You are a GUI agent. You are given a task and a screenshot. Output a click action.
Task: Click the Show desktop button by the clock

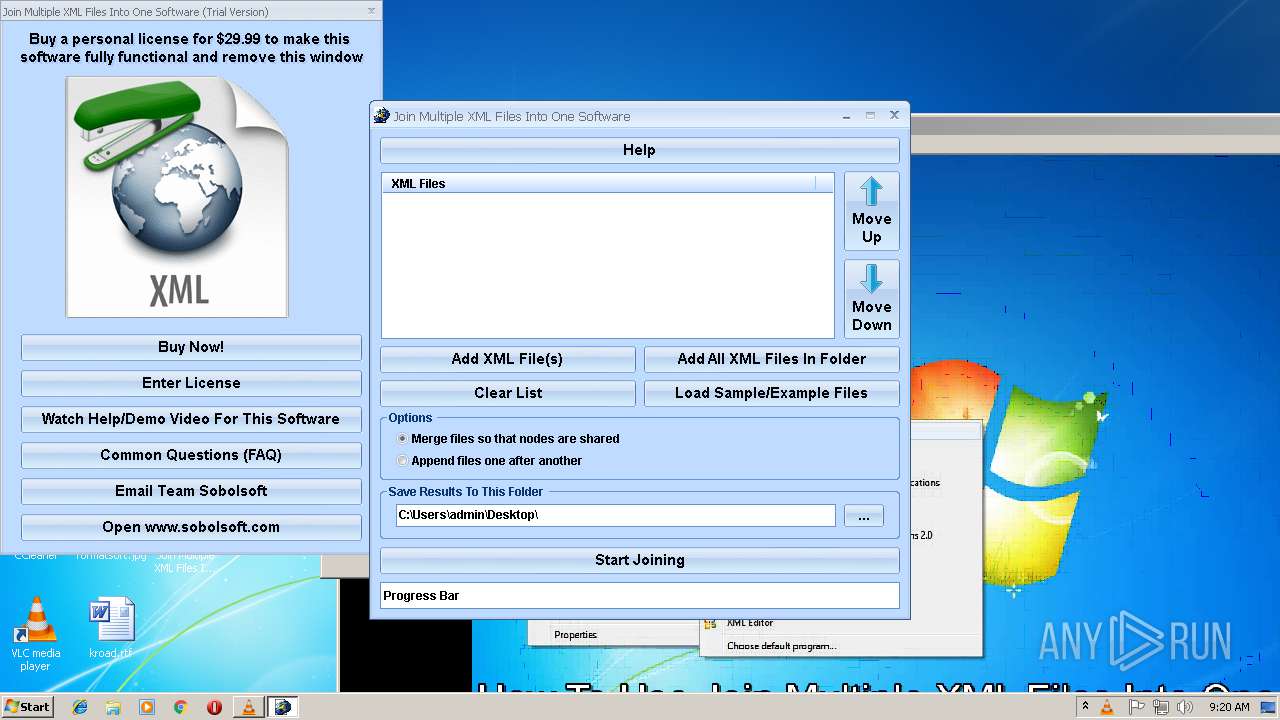(1269, 707)
